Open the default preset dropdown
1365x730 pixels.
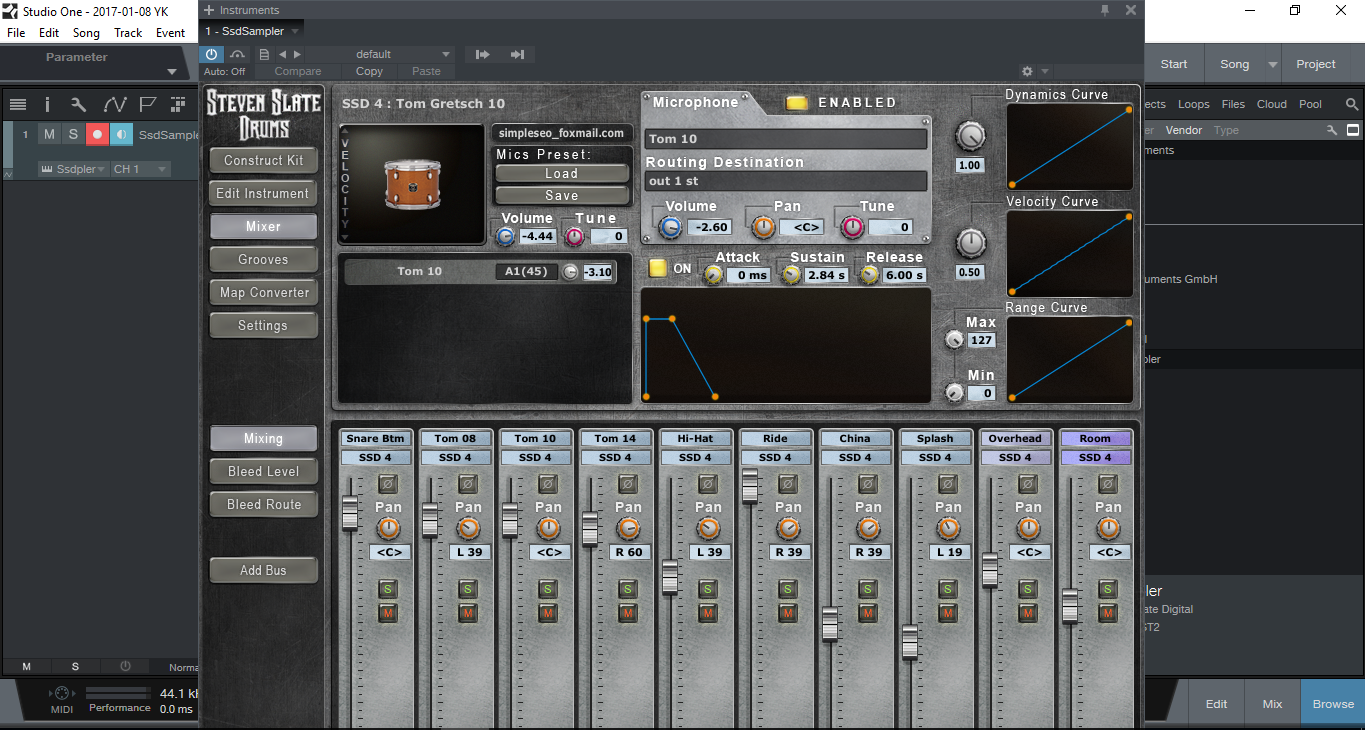coord(446,55)
